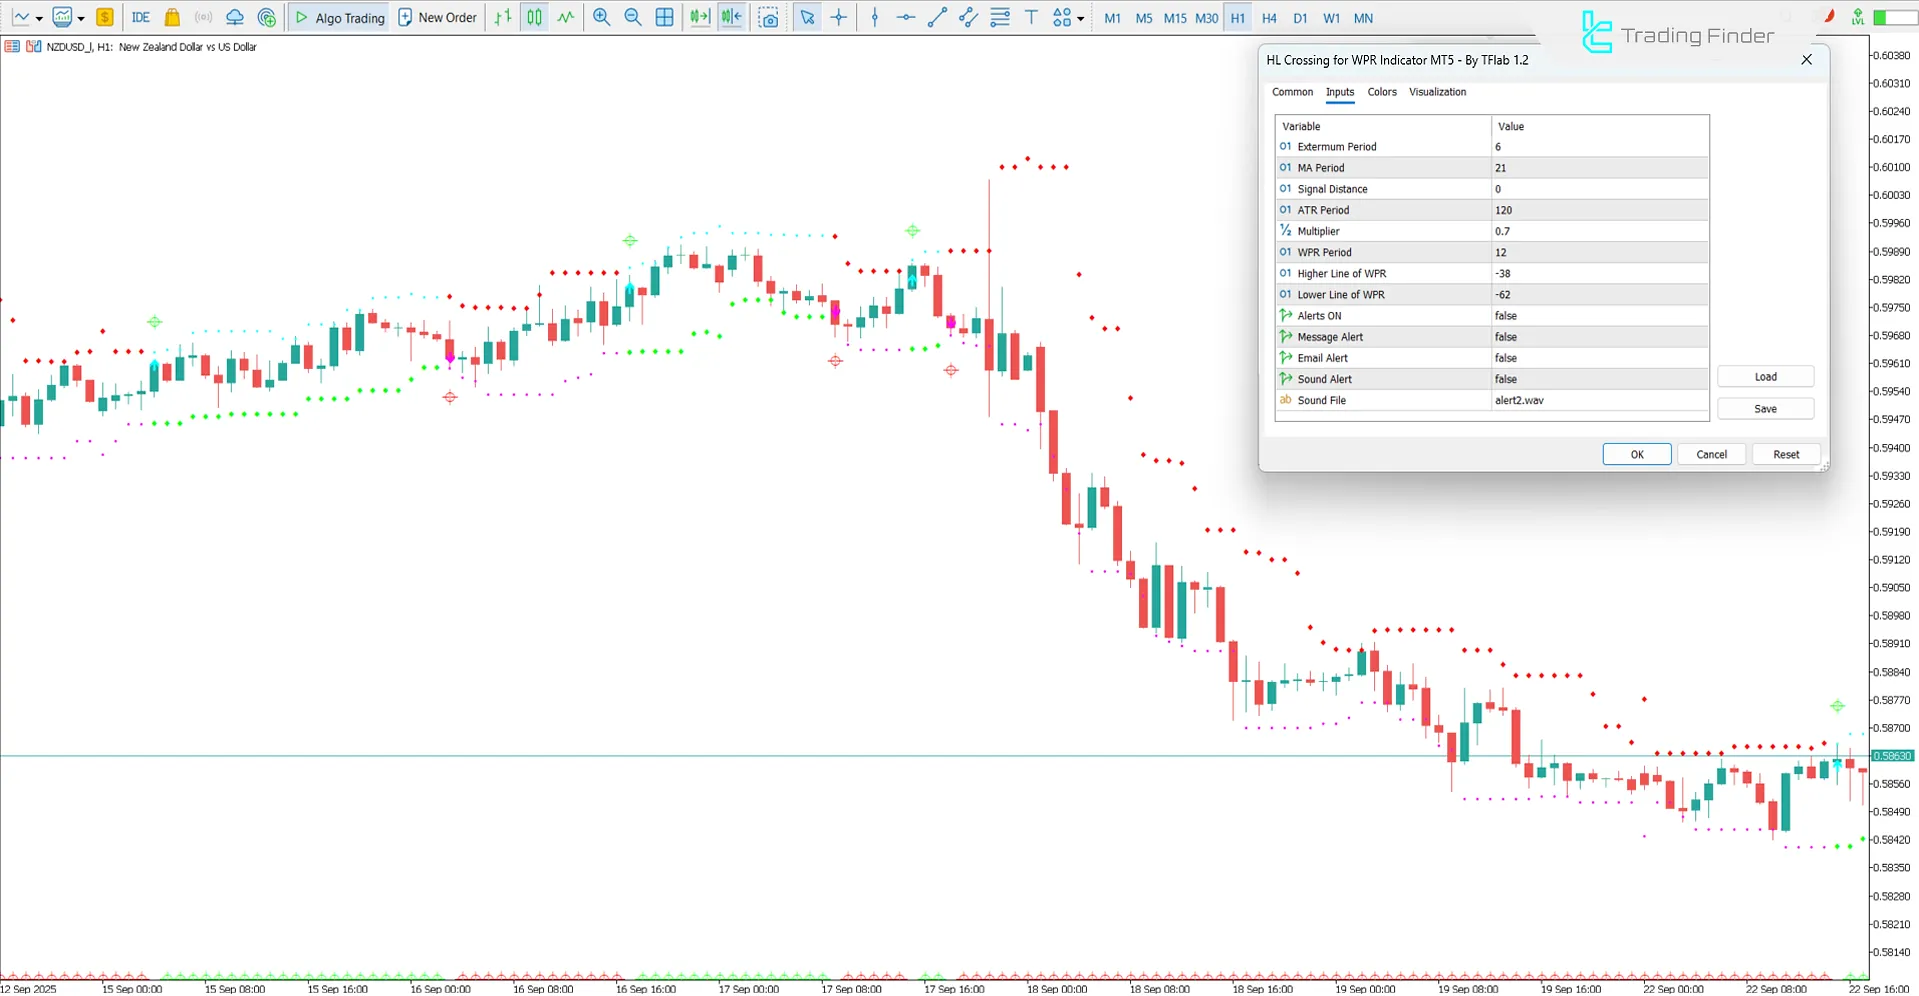Take a chart screenshot with the camera tool
This screenshot has height=996, width=1919.
pos(768,17)
